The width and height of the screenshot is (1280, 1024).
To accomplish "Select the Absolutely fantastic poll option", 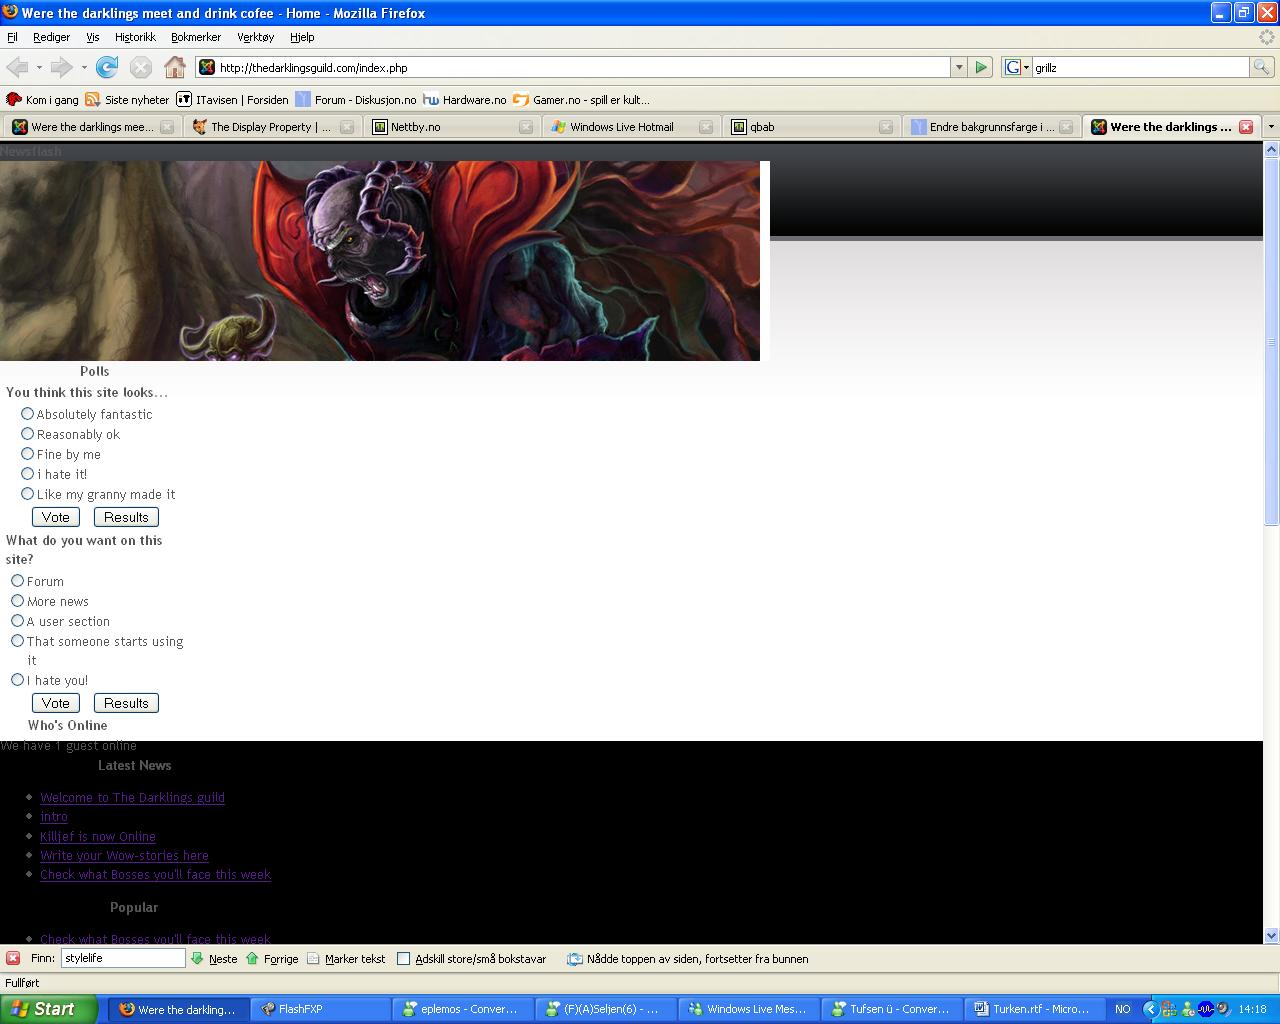I will pos(28,414).
